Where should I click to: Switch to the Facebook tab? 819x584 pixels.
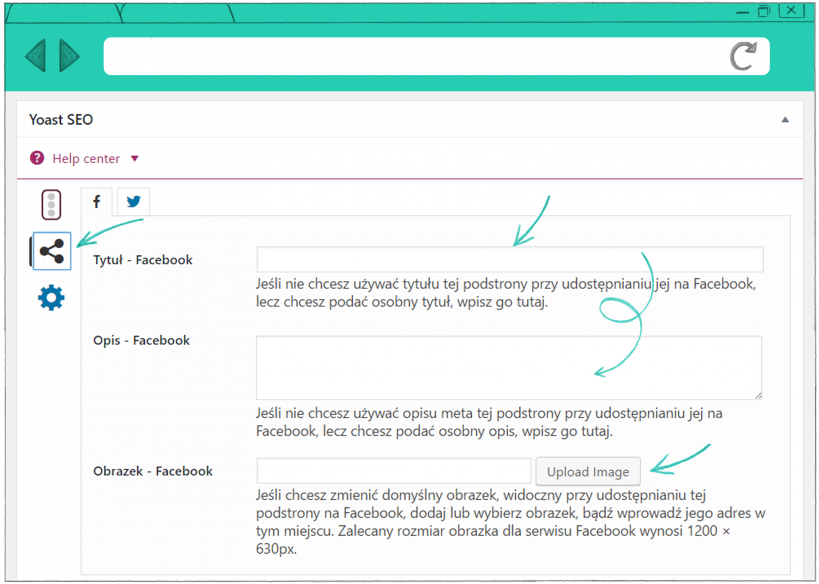97,202
